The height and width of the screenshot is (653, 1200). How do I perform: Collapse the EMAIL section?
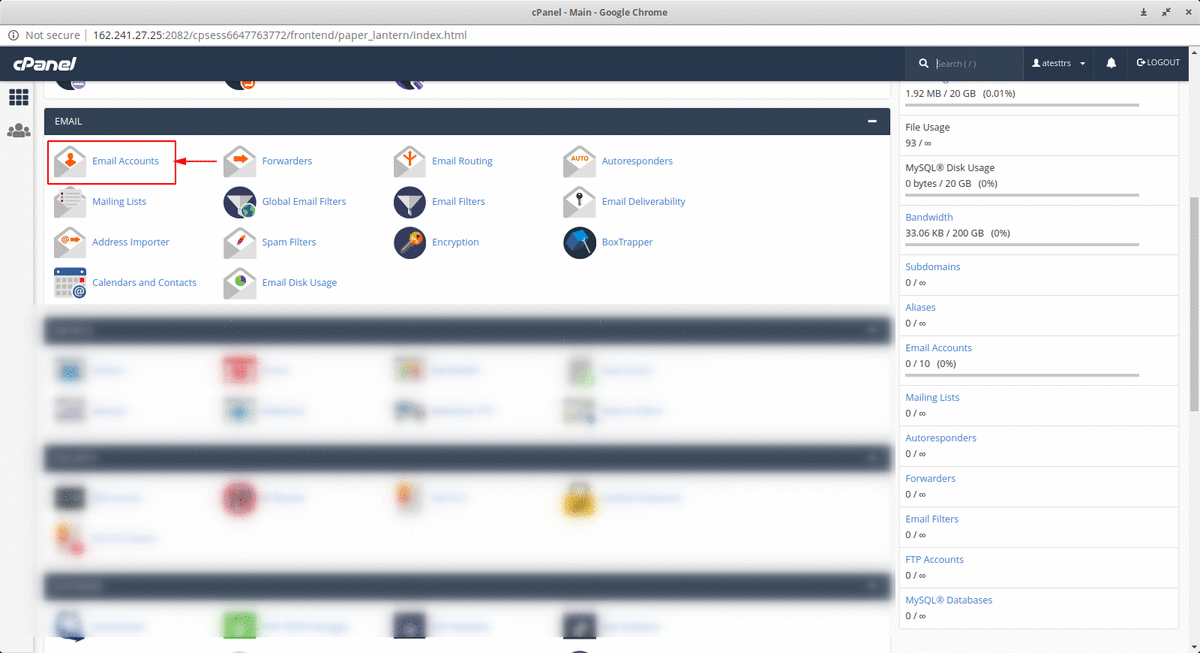(x=872, y=121)
